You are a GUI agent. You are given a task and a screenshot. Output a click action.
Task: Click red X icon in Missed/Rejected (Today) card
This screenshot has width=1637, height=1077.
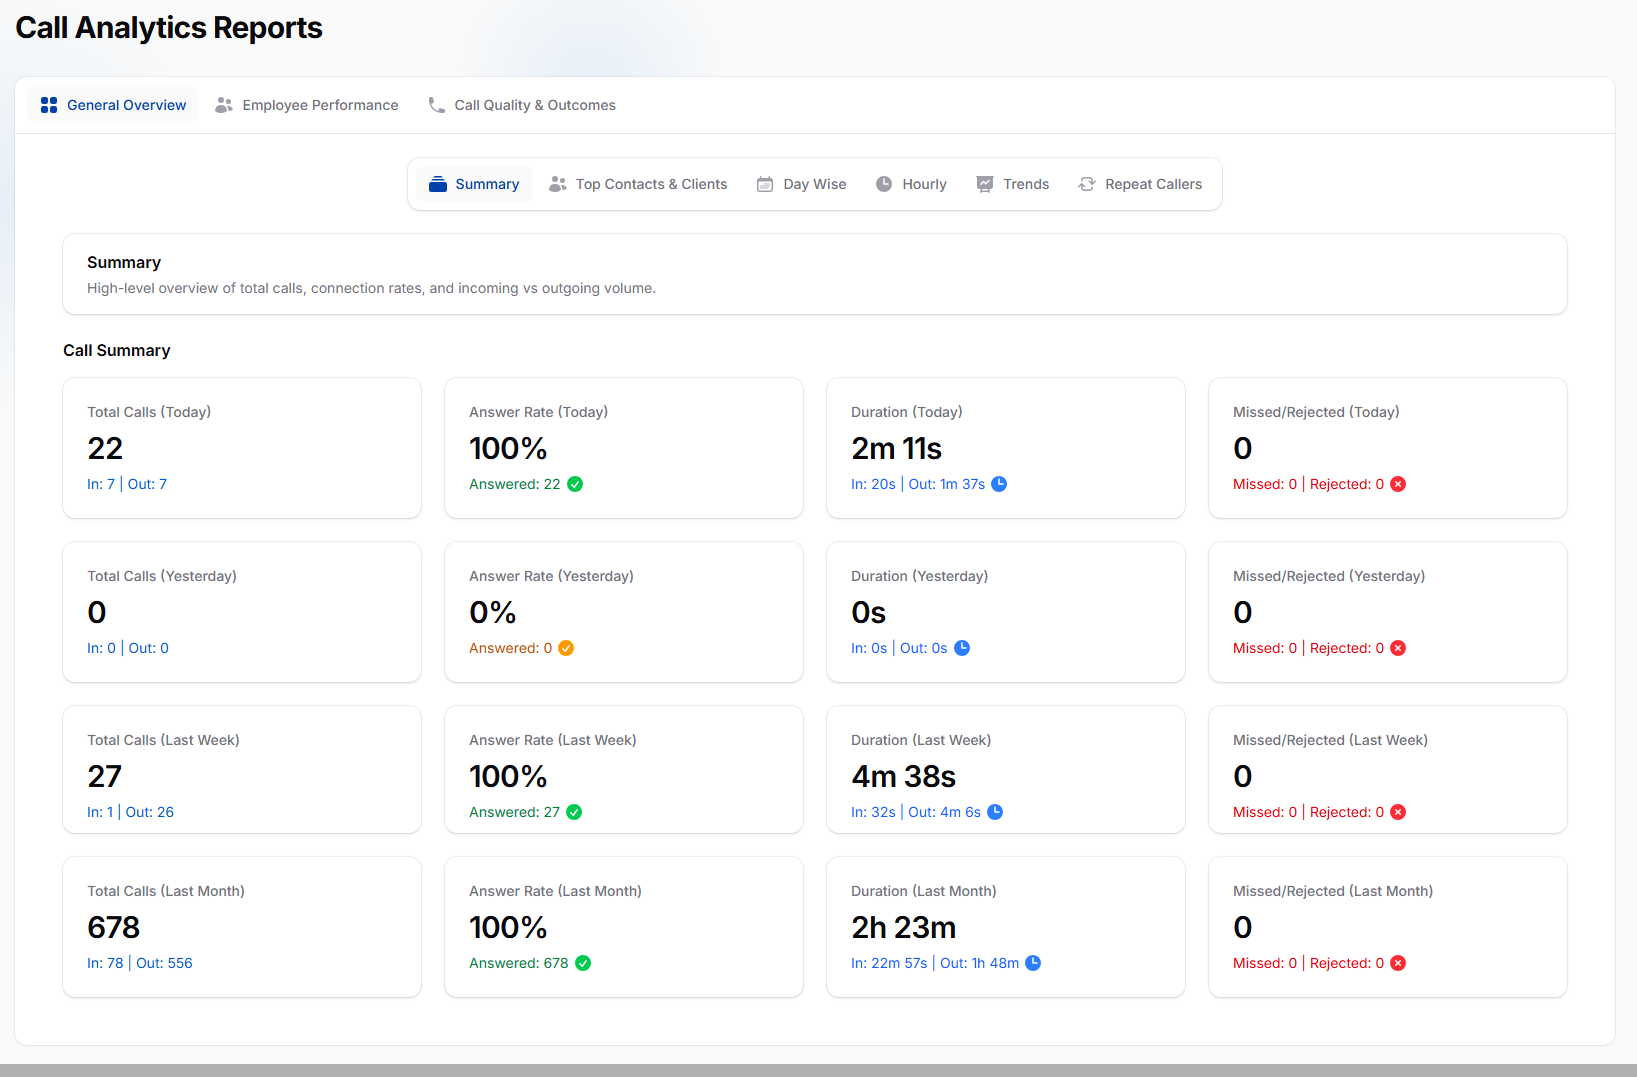[1398, 484]
